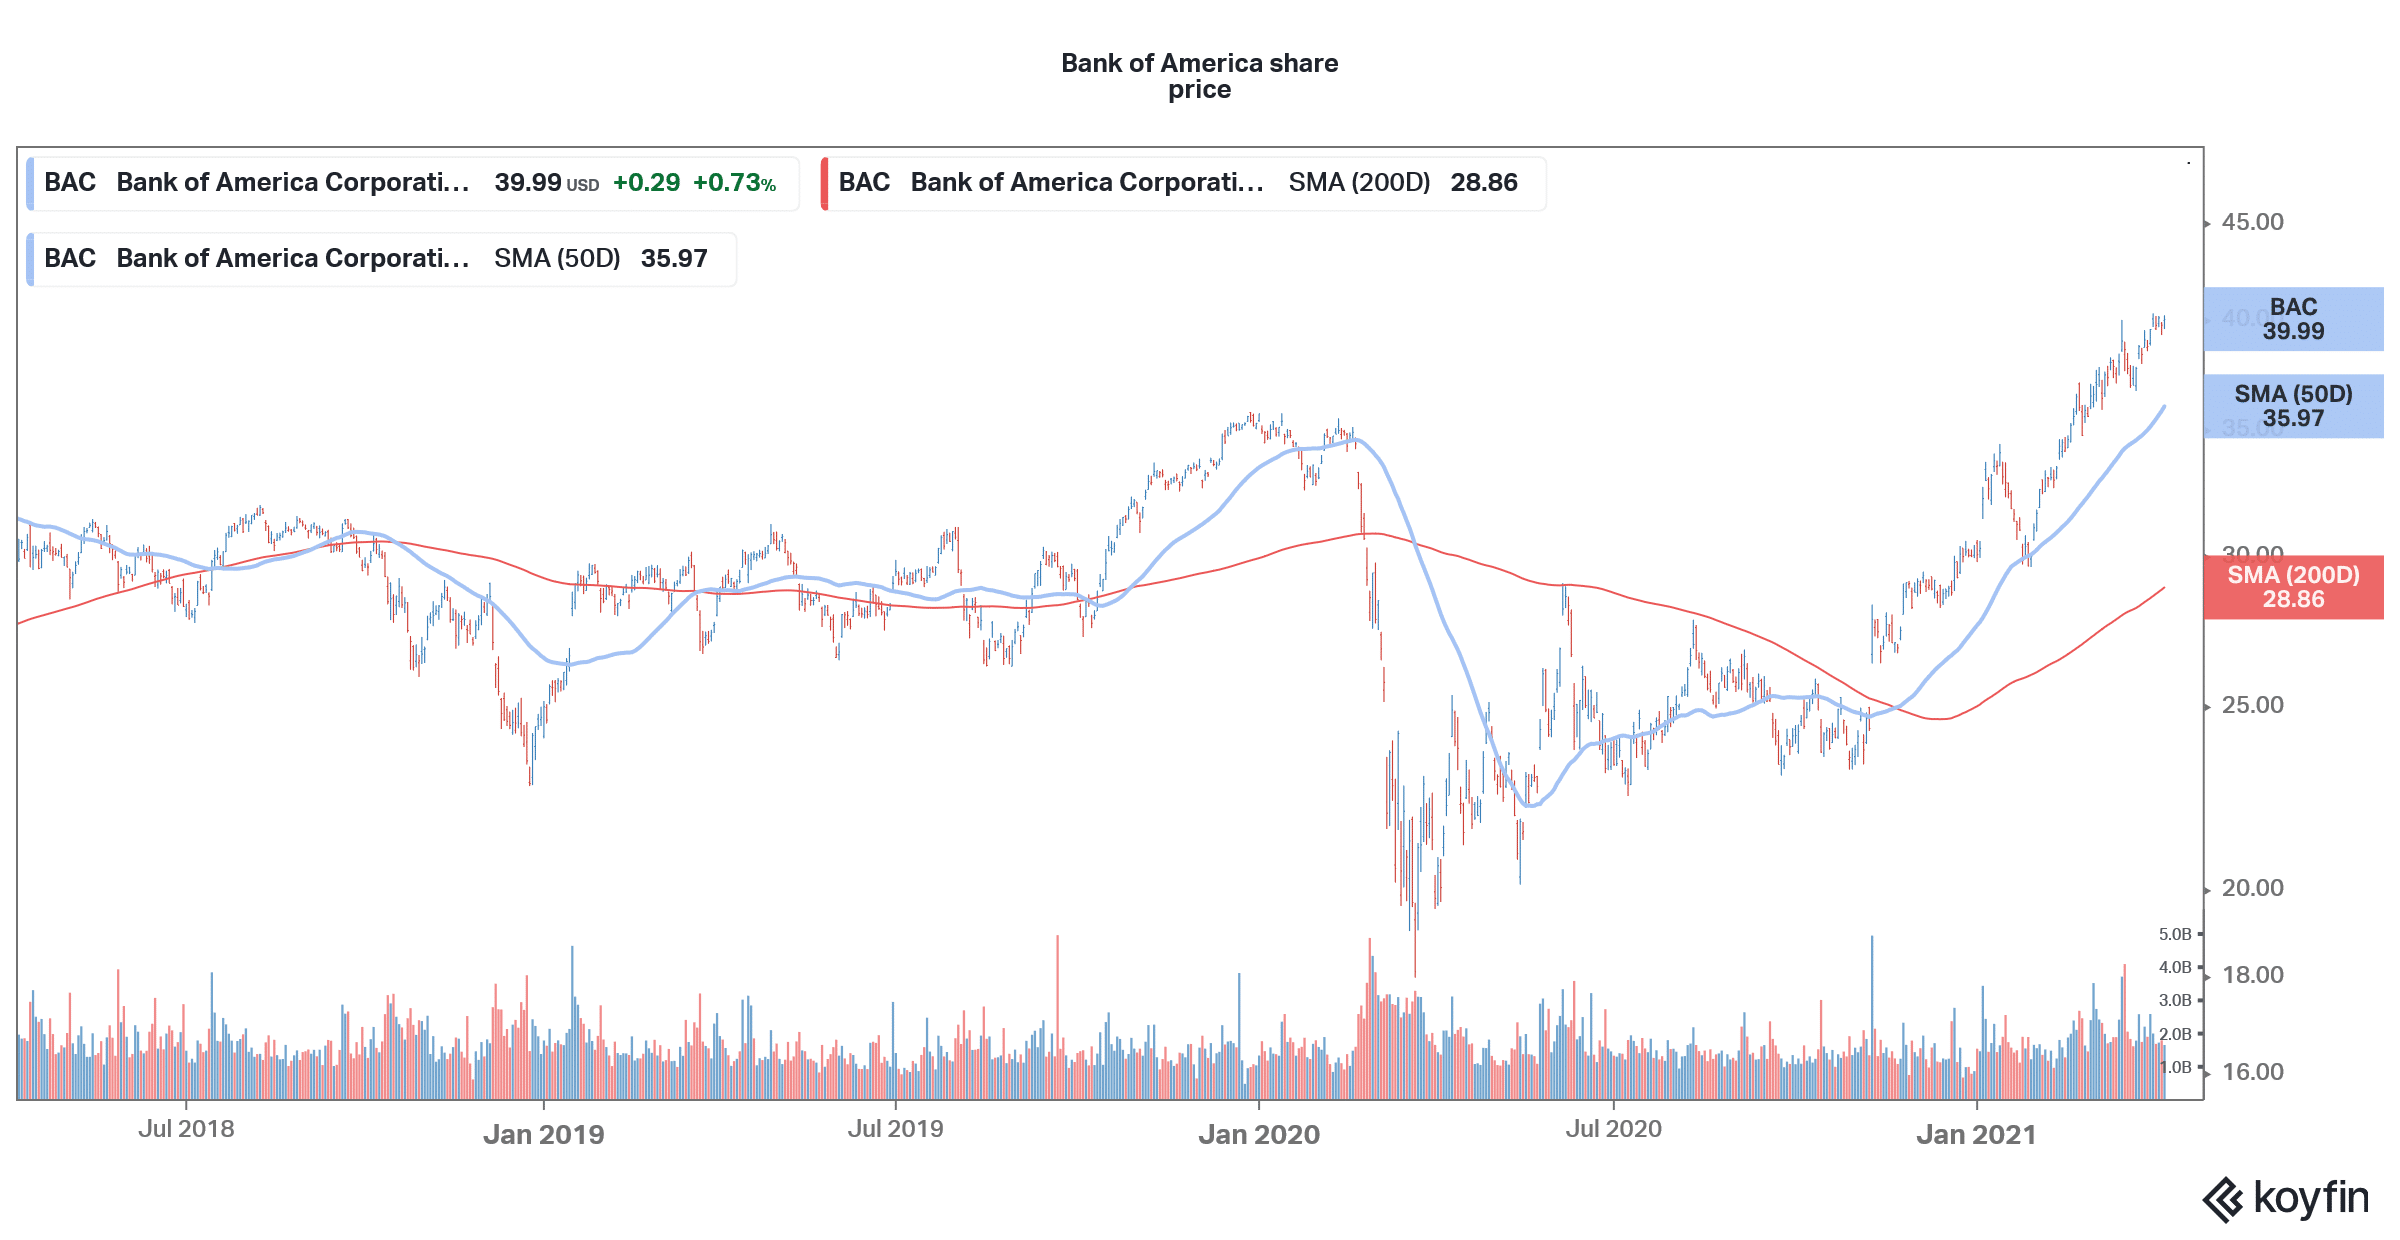The width and height of the screenshot is (2400, 1240).
Task: Click the 35.97 SMA 50D legend value
Action: point(674,259)
